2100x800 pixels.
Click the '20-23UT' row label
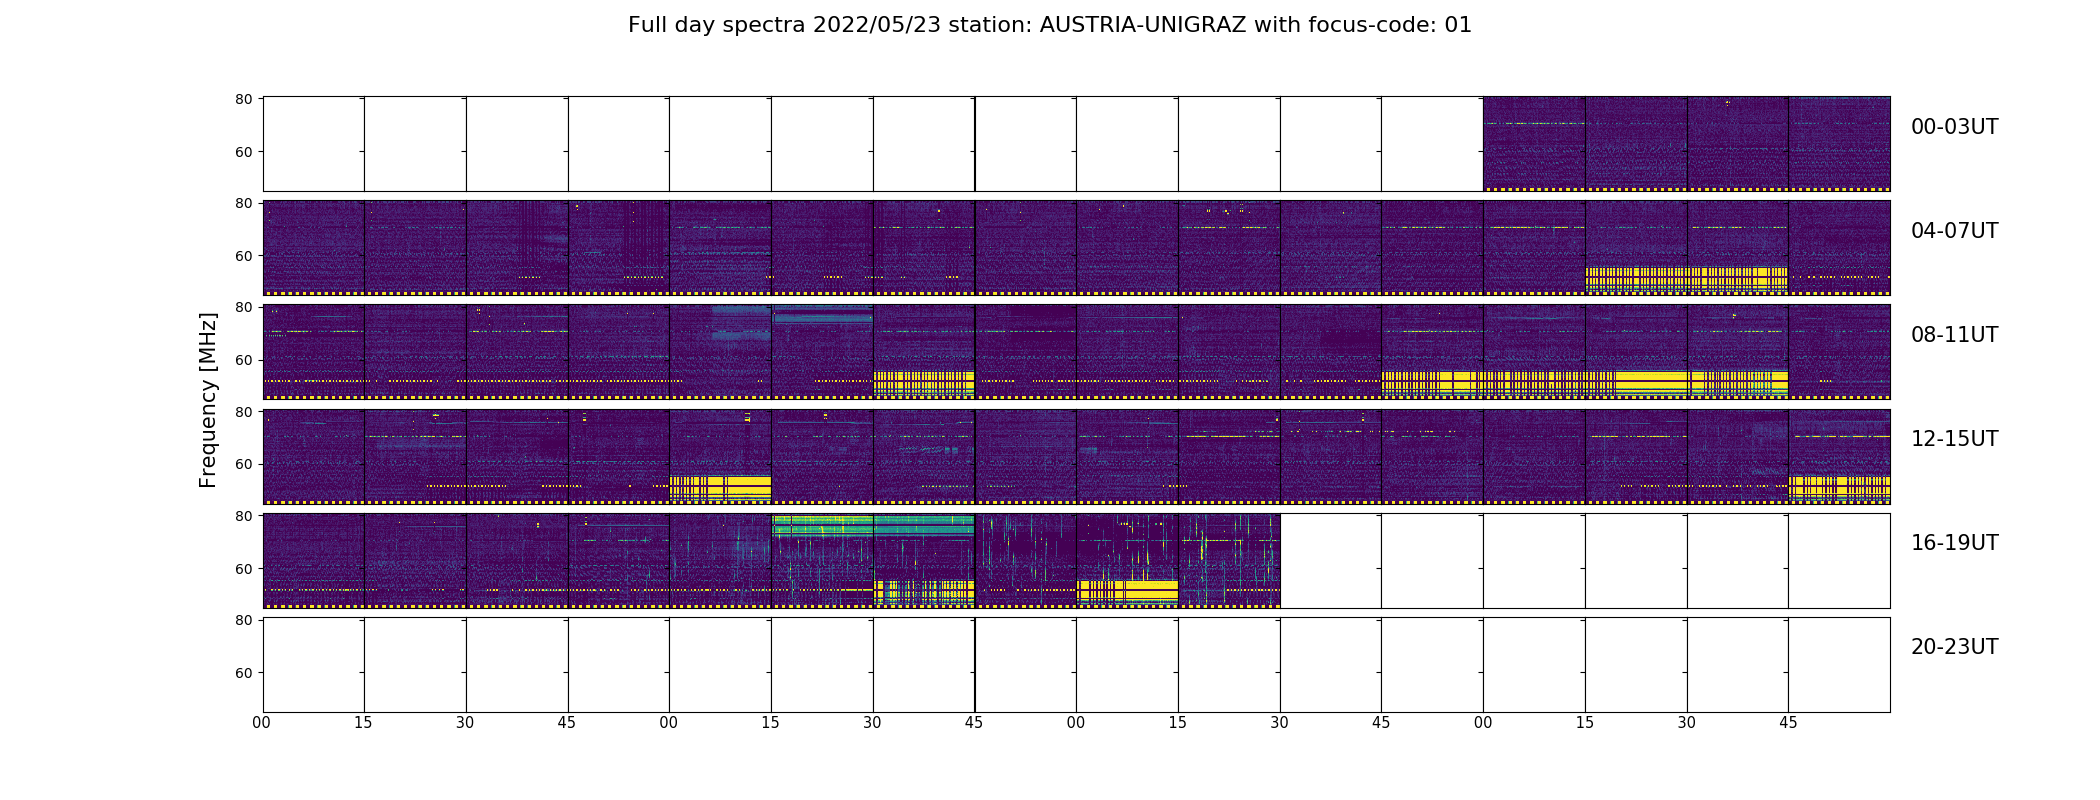click(1954, 647)
